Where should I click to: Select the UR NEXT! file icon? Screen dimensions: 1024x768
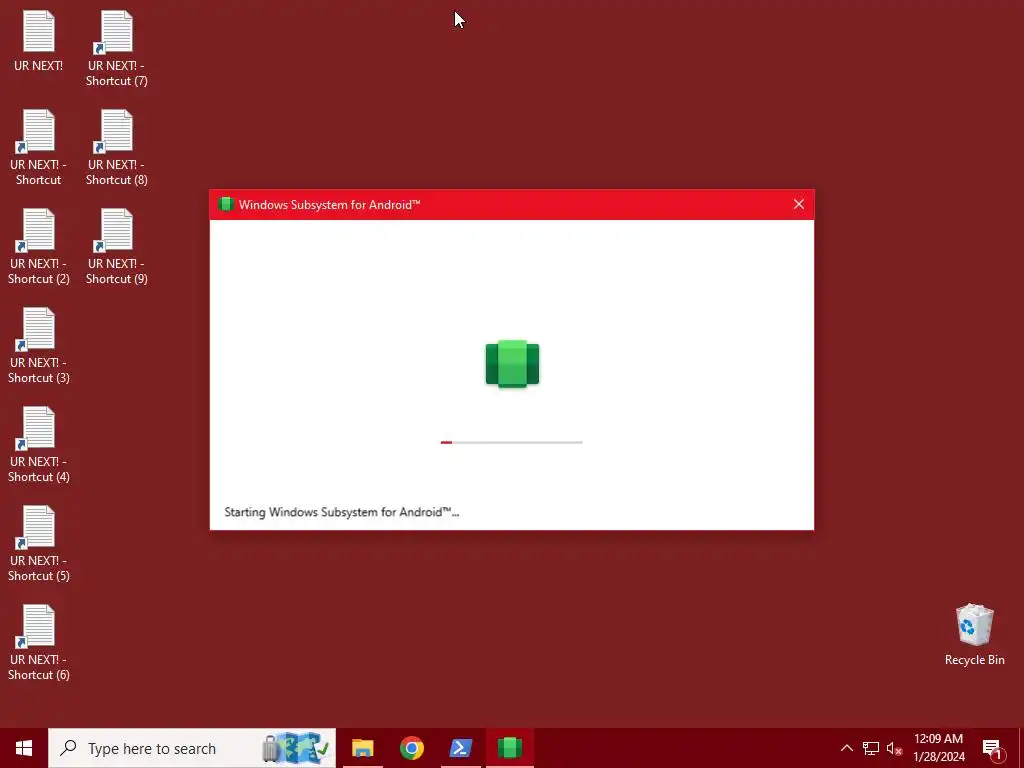click(39, 31)
